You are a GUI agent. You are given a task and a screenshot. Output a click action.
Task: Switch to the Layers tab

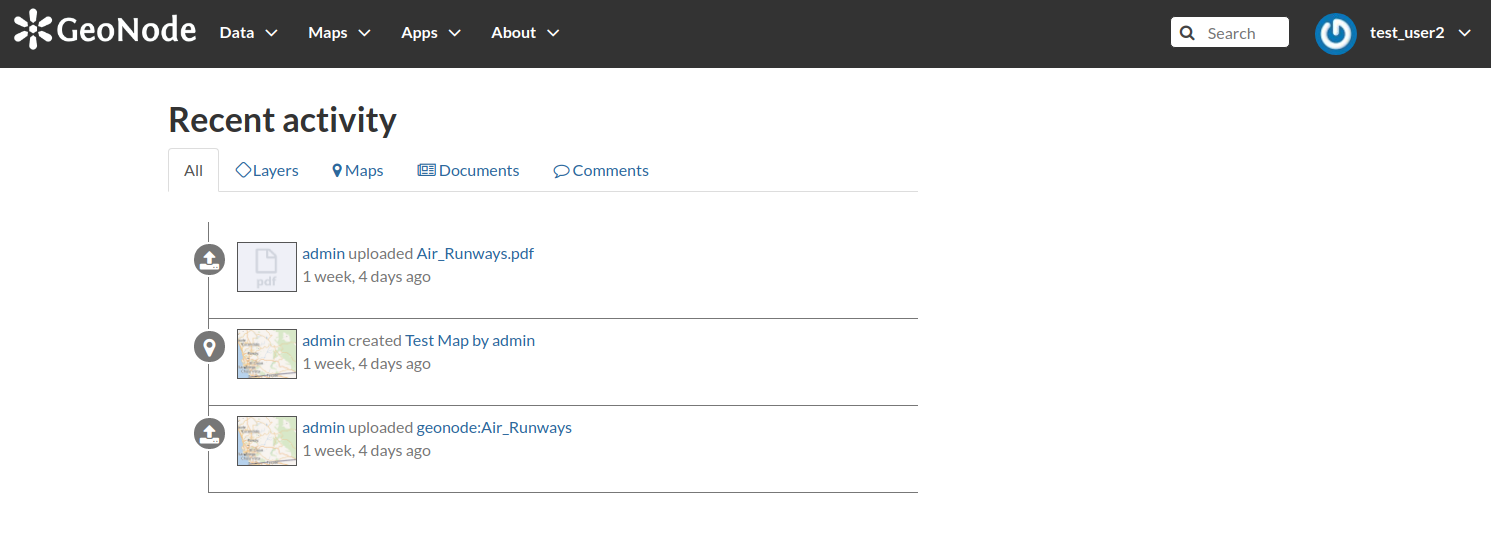click(267, 170)
